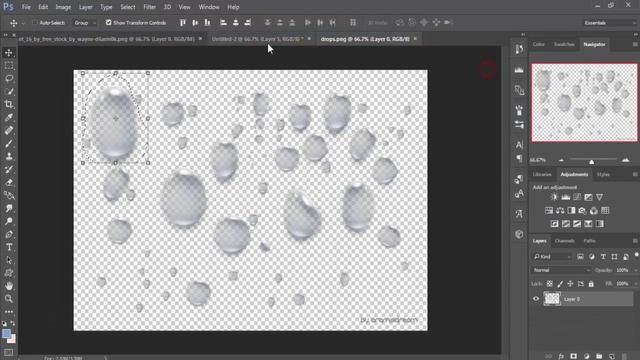Toggle layer filtering switch on or off

pos(637,255)
